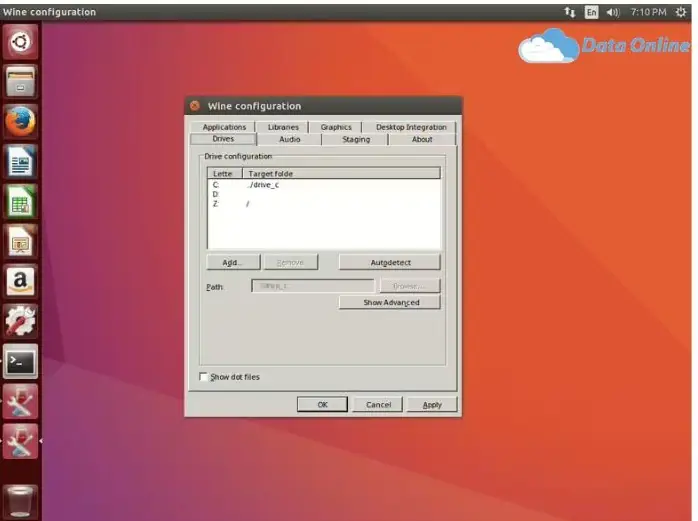Click the Show Advanced button
The width and height of the screenshot is (698, 521).
(x=390, y=302)
